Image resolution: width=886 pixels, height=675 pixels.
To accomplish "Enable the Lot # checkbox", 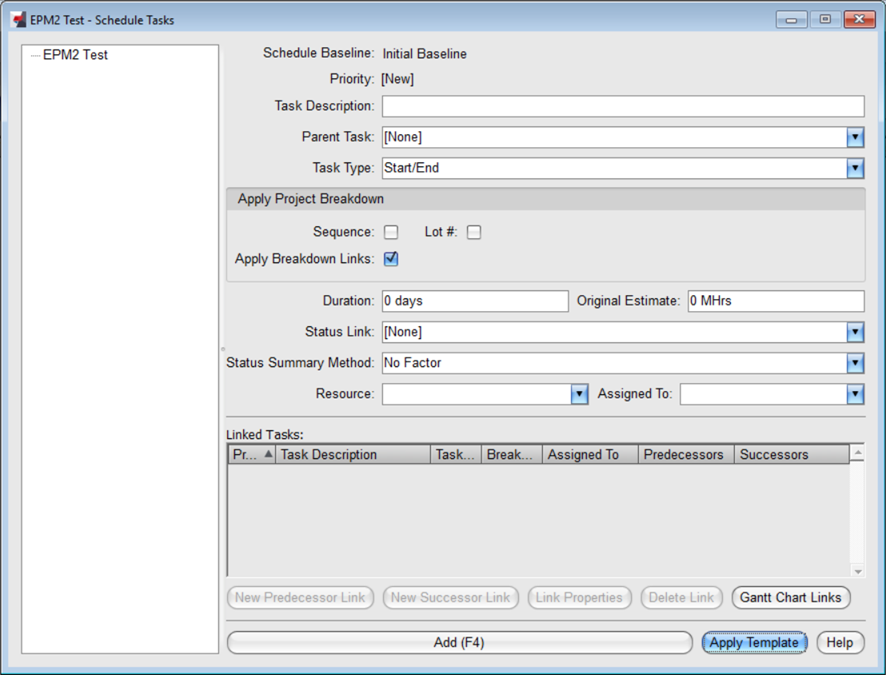I will coord(474,232).
